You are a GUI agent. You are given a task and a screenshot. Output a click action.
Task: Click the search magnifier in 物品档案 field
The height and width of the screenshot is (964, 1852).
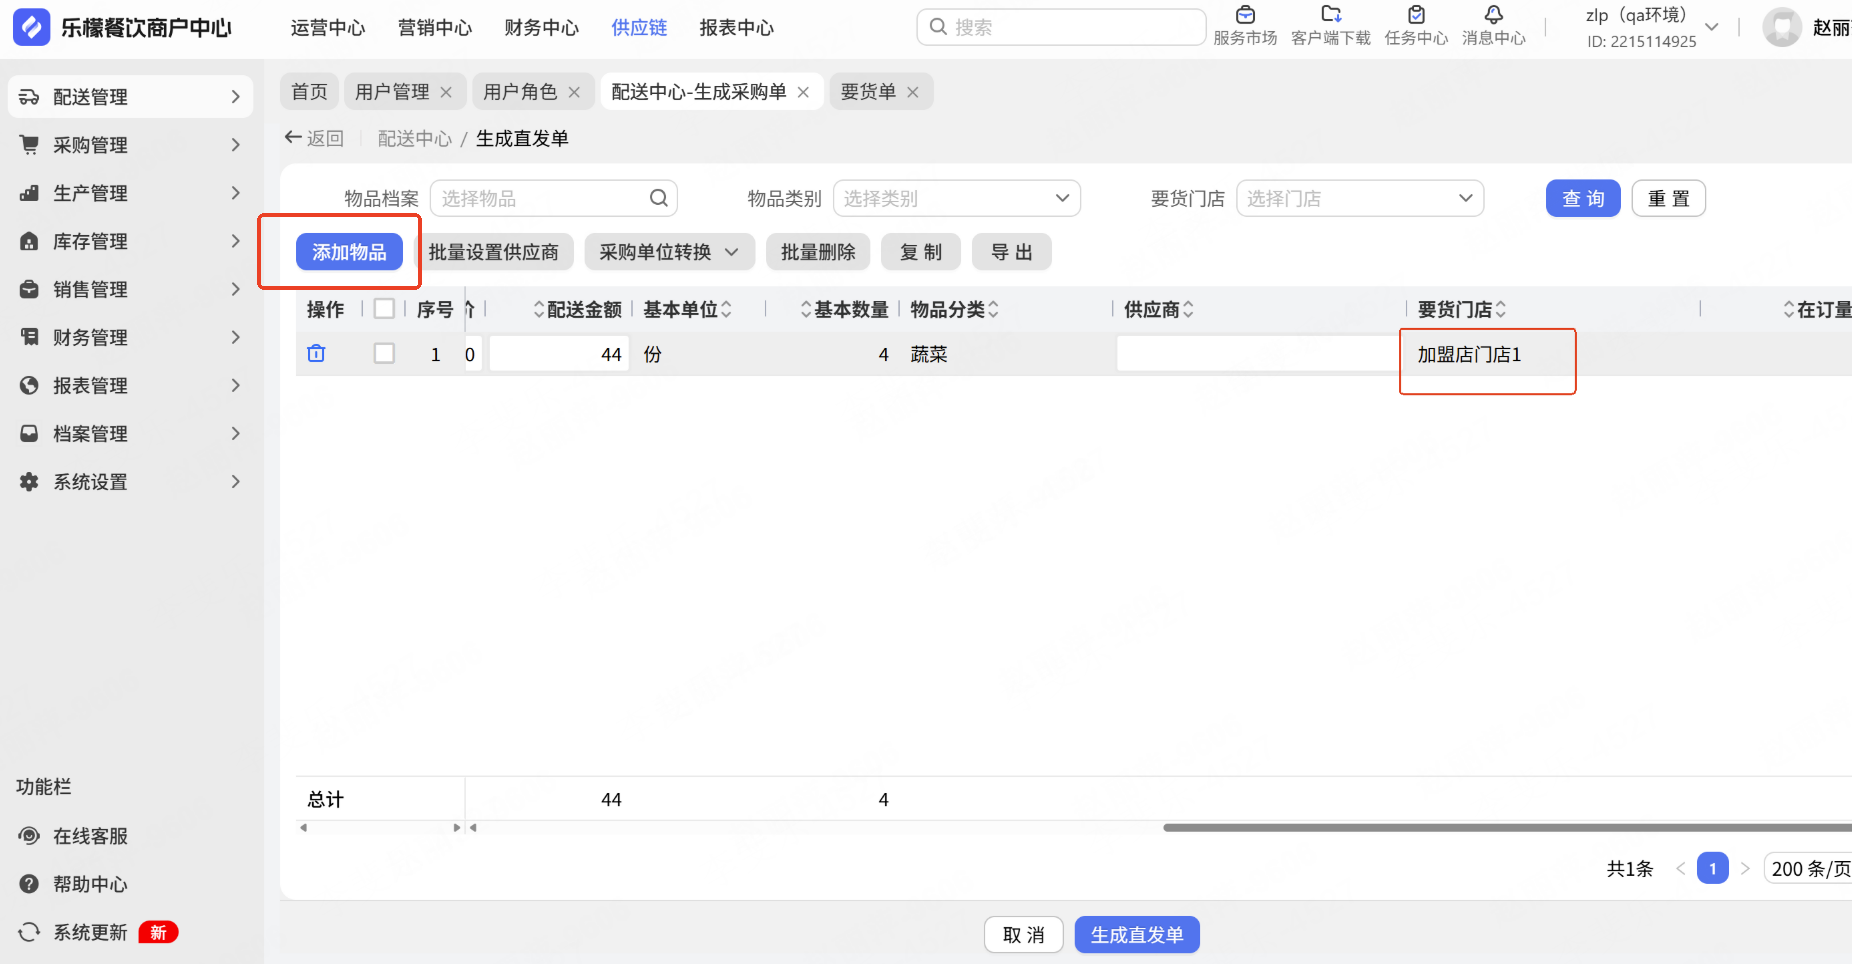659,198
